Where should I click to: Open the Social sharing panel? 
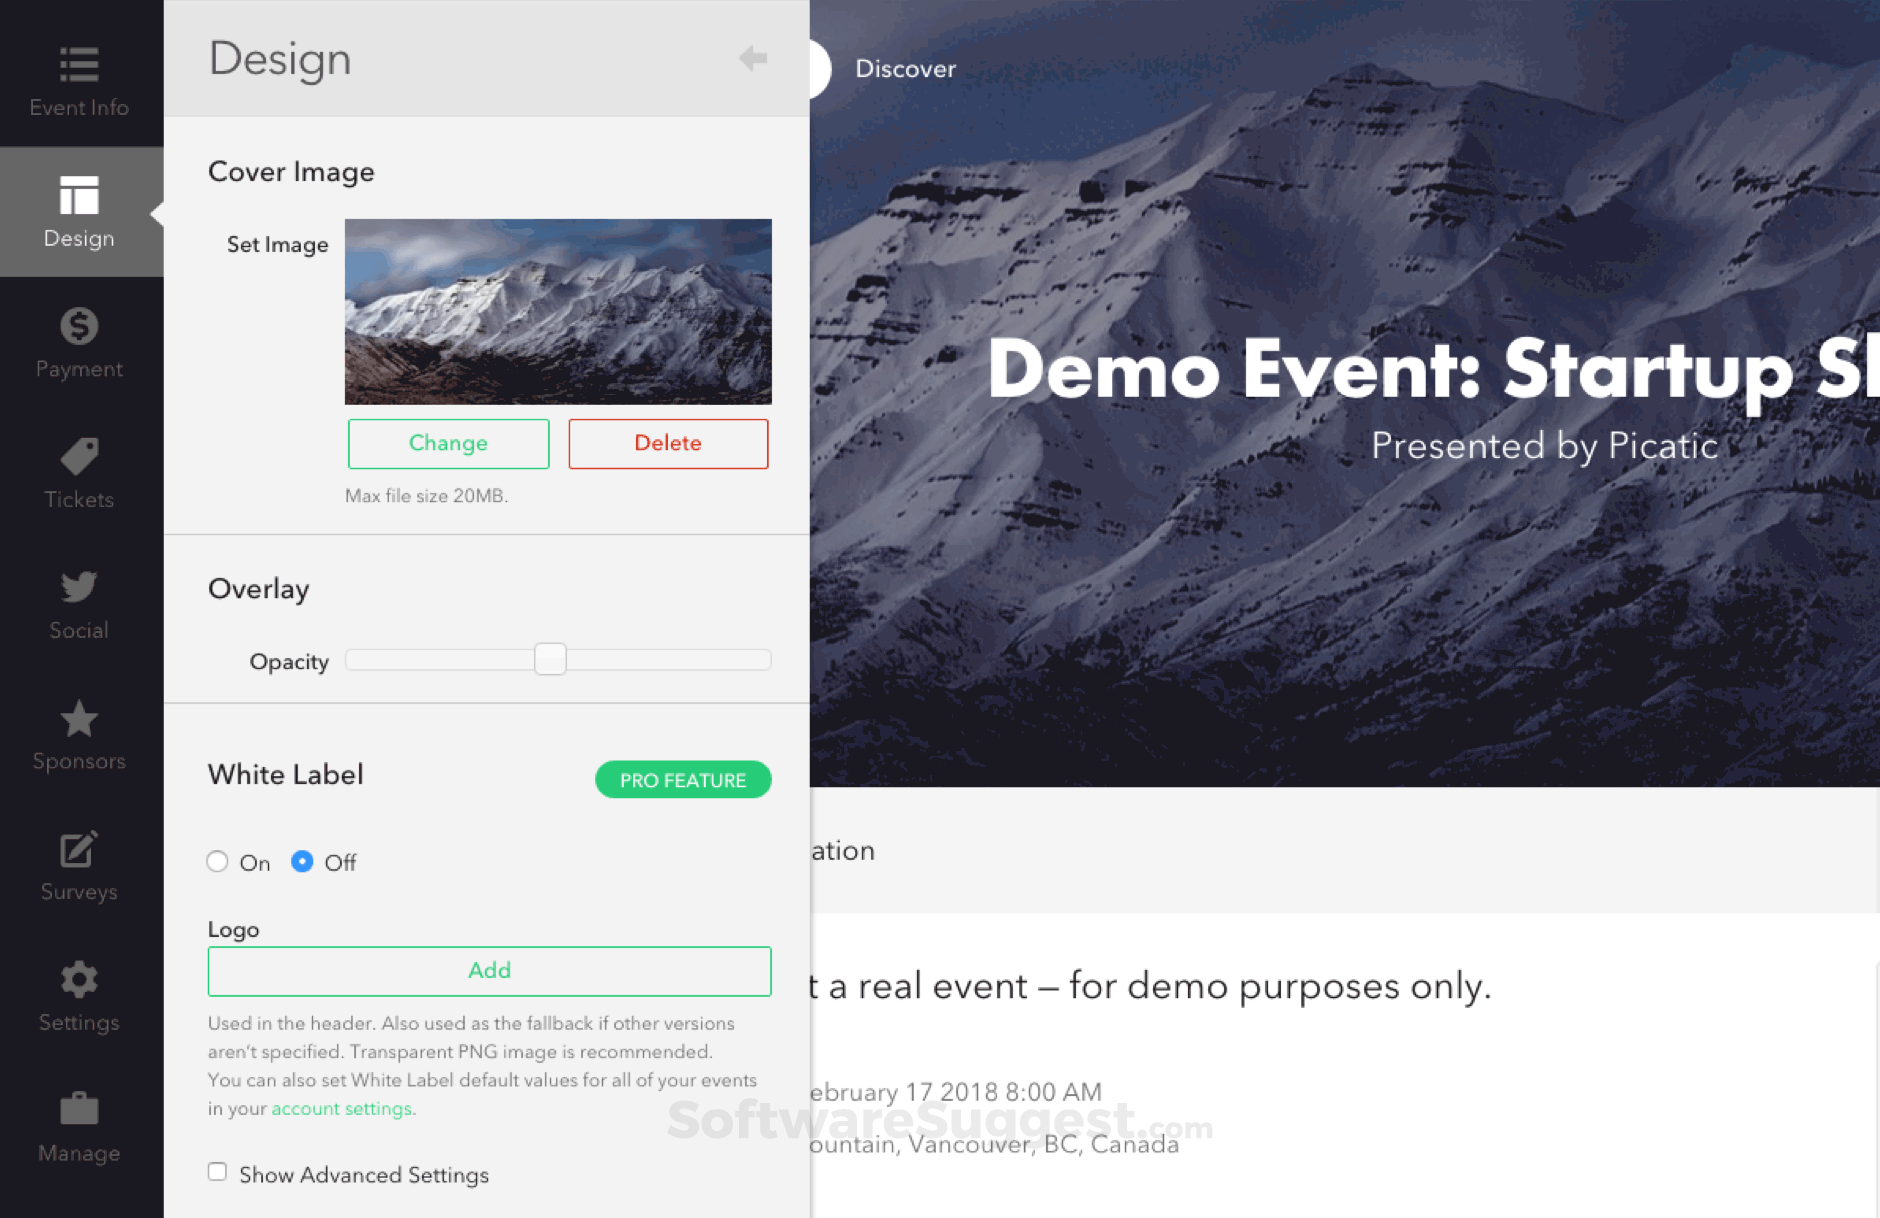coord(79,600)
